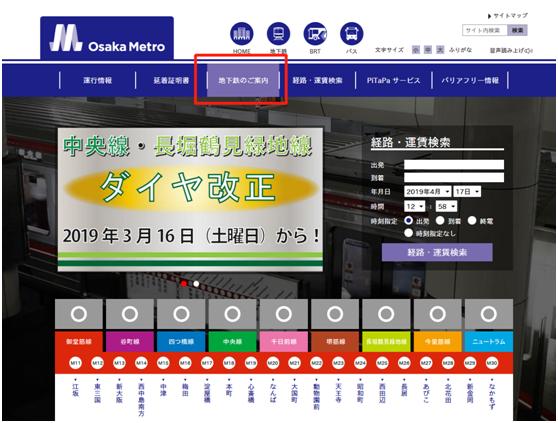Screen dimensions: 558x423
Task: Select the 出発 time radio button
Action: [409, 221]
